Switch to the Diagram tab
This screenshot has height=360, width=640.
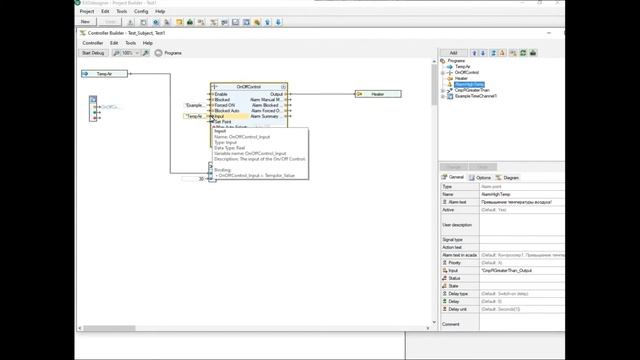pyautogui.click(x=507, y=178)
